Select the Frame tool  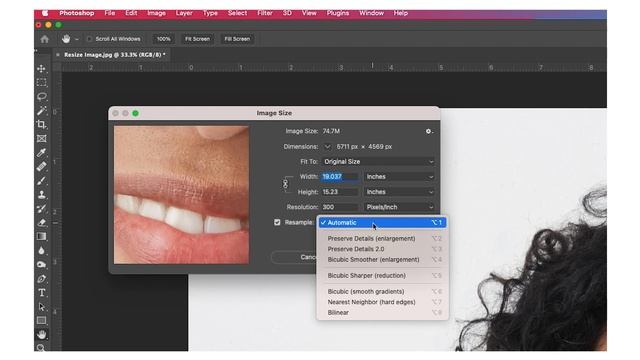tap(42, 139)
